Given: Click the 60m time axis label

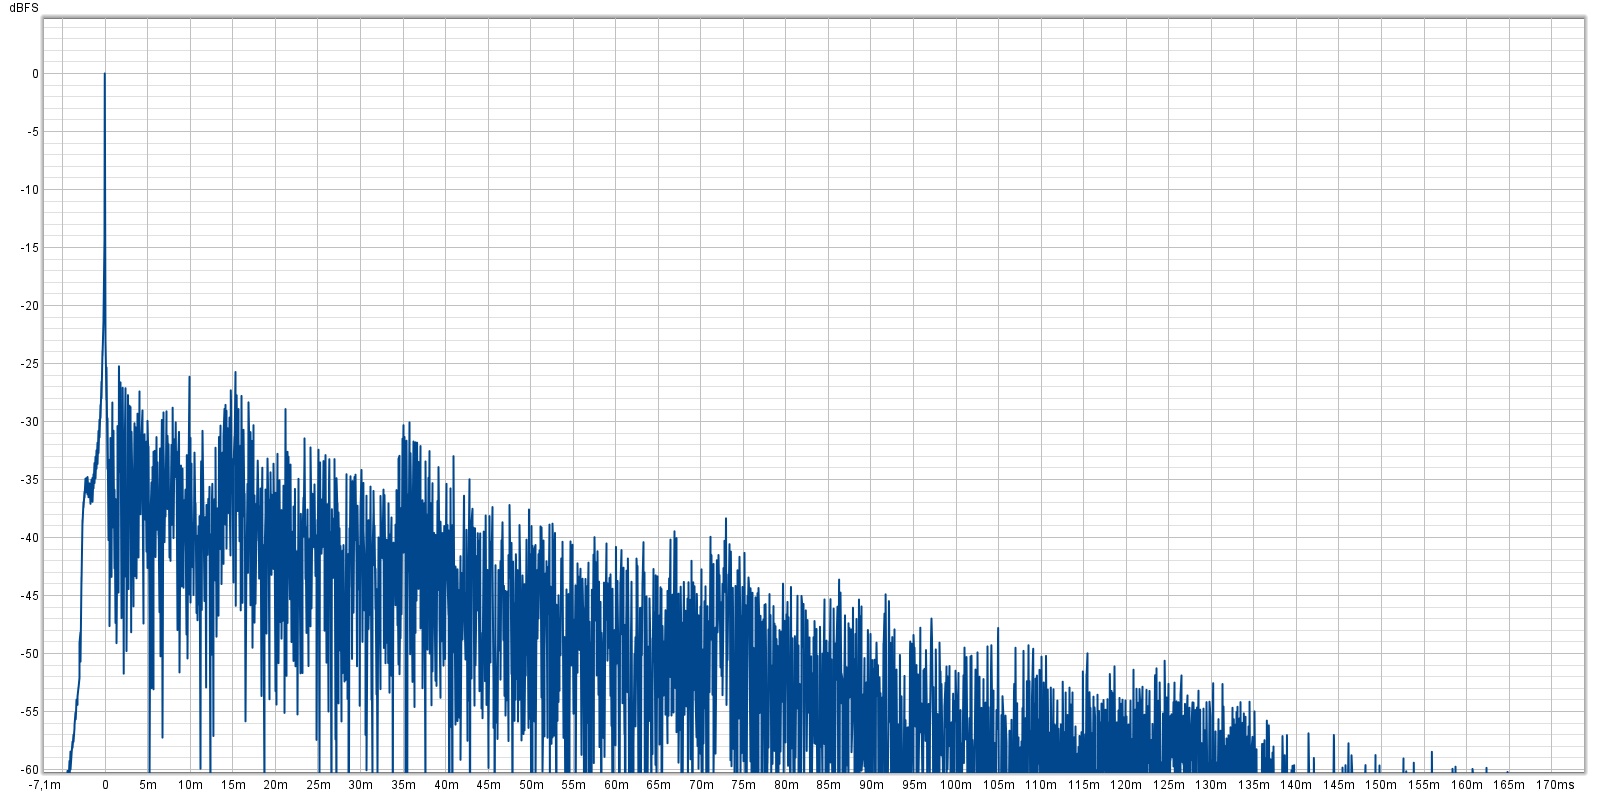Looking at the screenshot, I should [616, 785].
